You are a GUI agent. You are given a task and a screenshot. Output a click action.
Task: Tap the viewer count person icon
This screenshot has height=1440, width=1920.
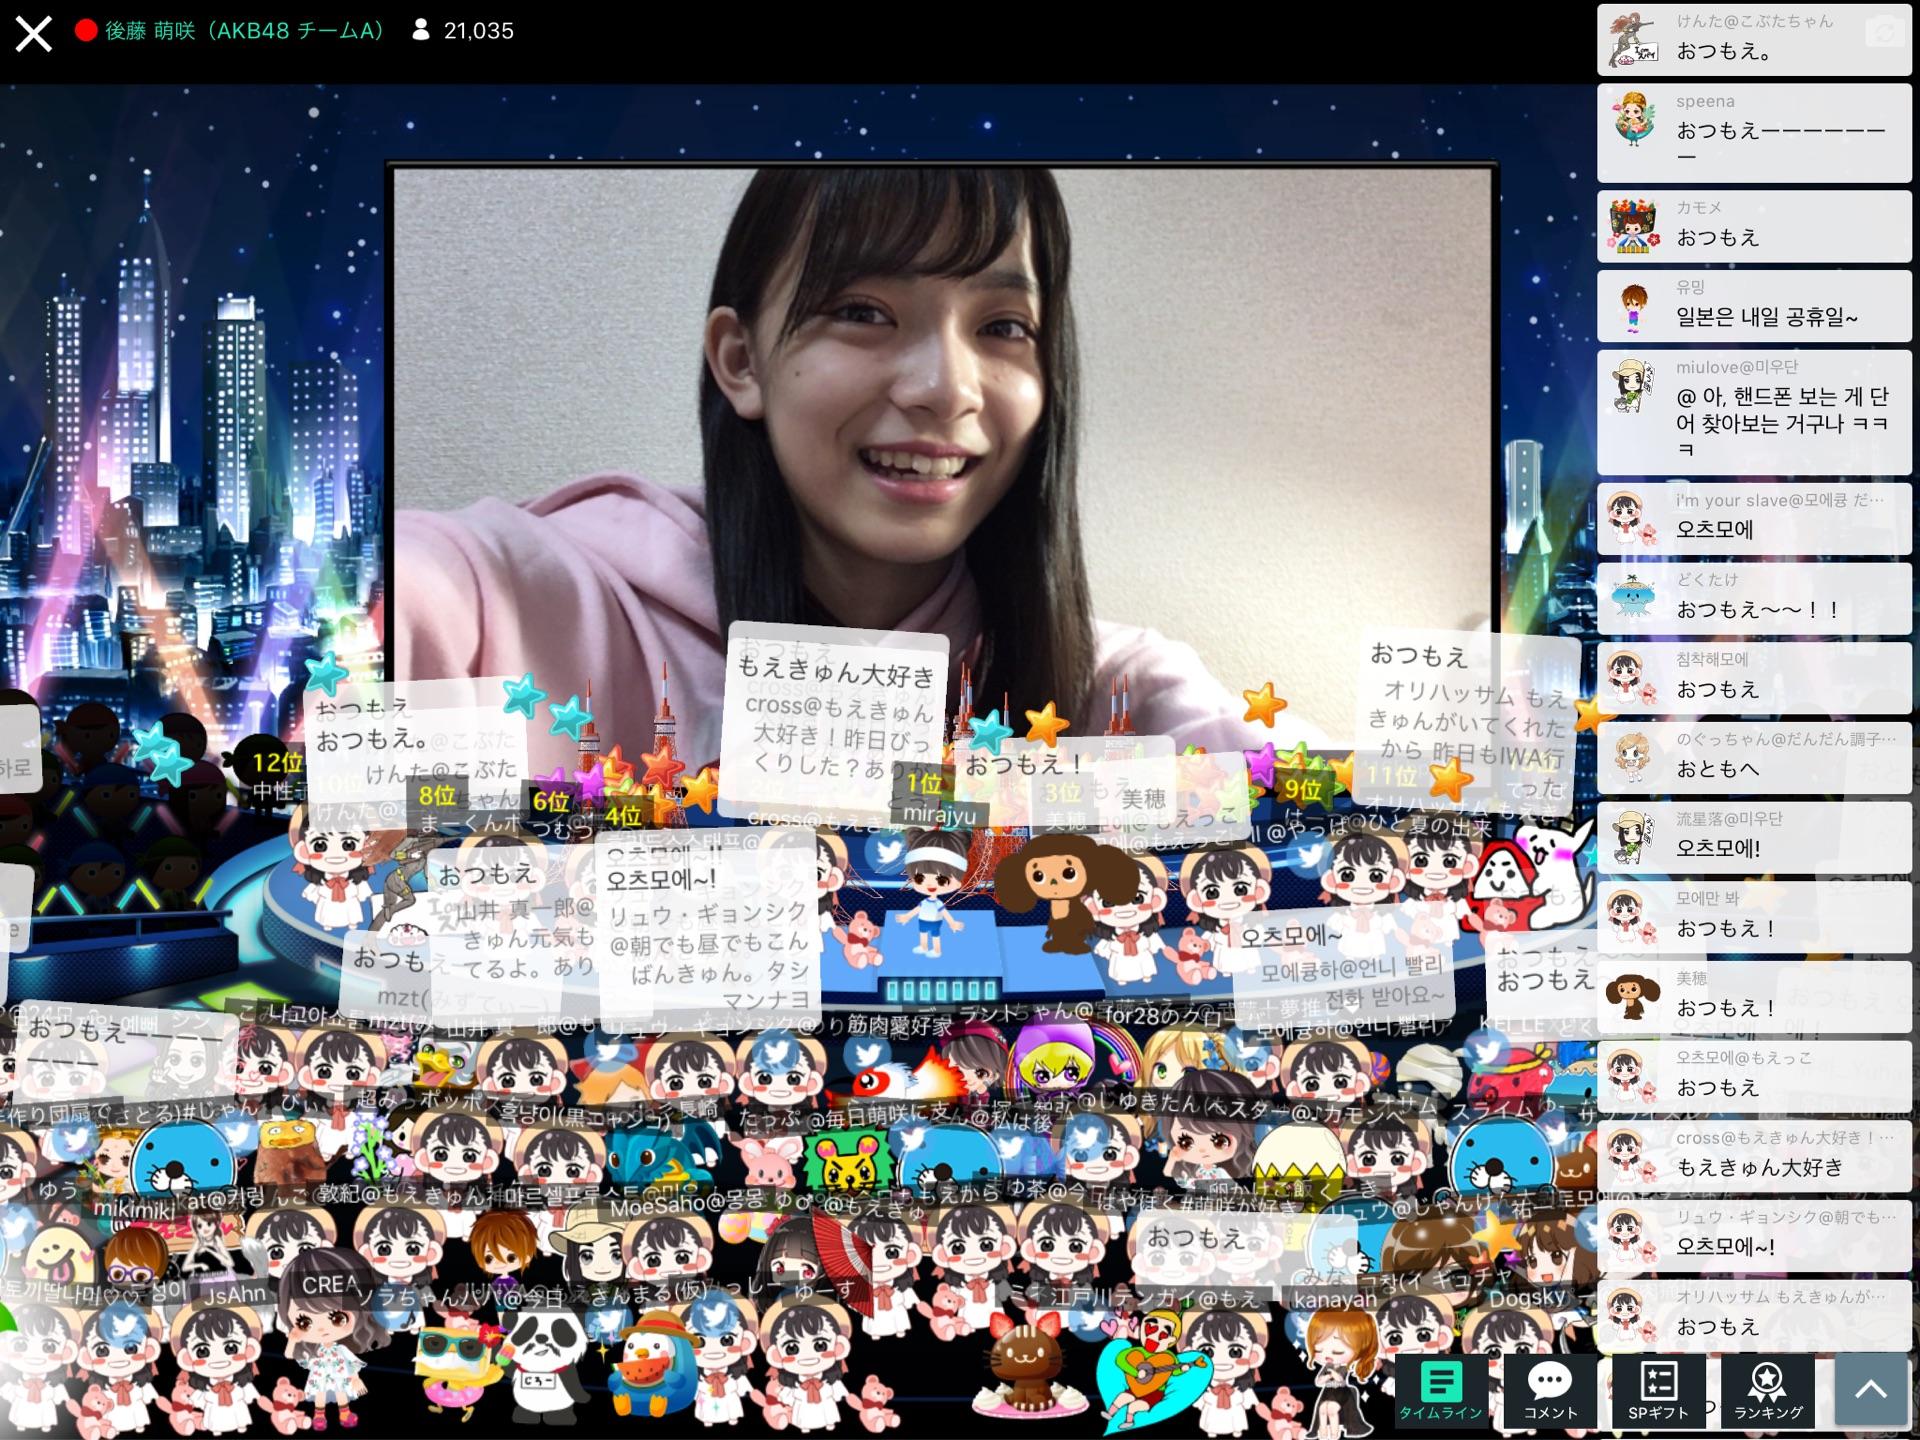[x=421, y=31]
